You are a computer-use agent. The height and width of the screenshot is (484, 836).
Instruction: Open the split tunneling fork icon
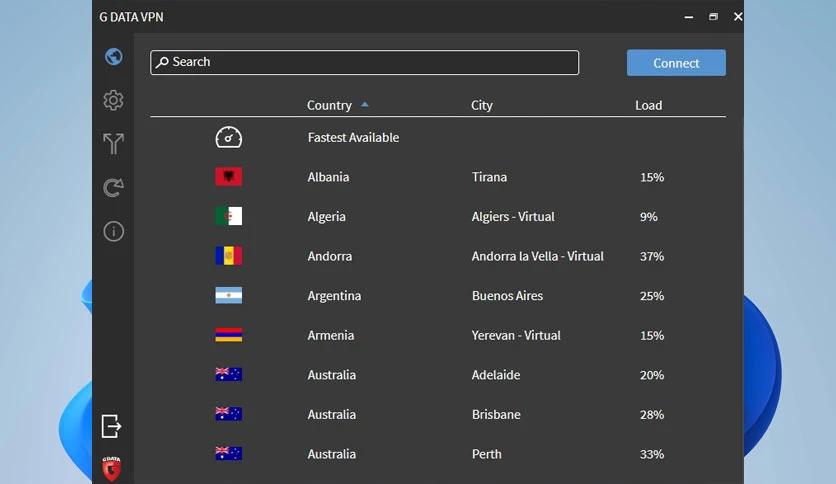[x=113, y=143]
